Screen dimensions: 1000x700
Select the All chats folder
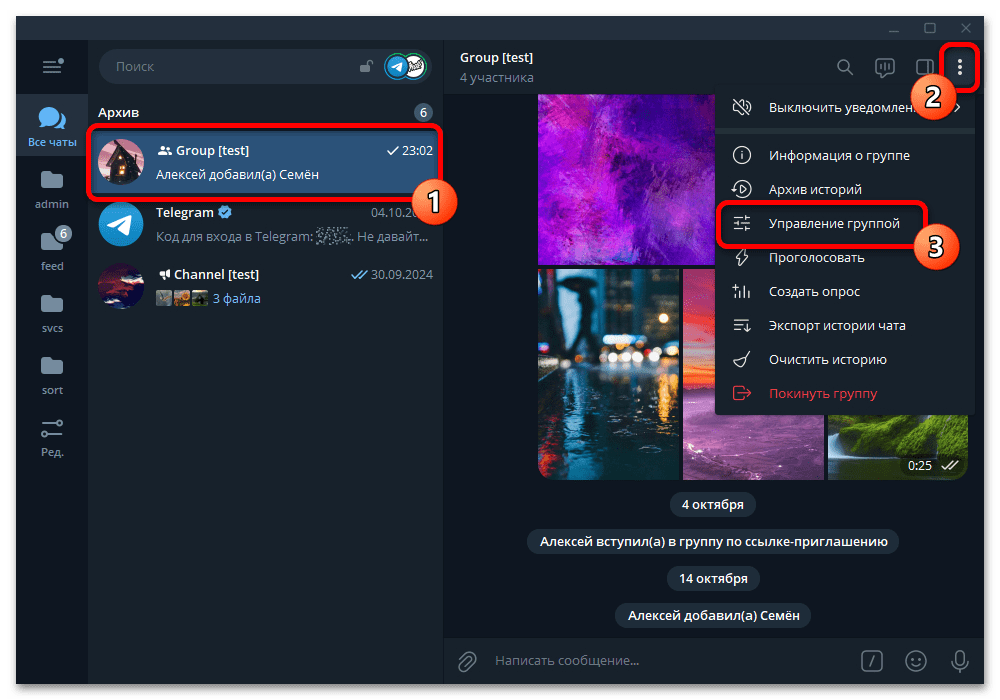click(x=52, y=126)
